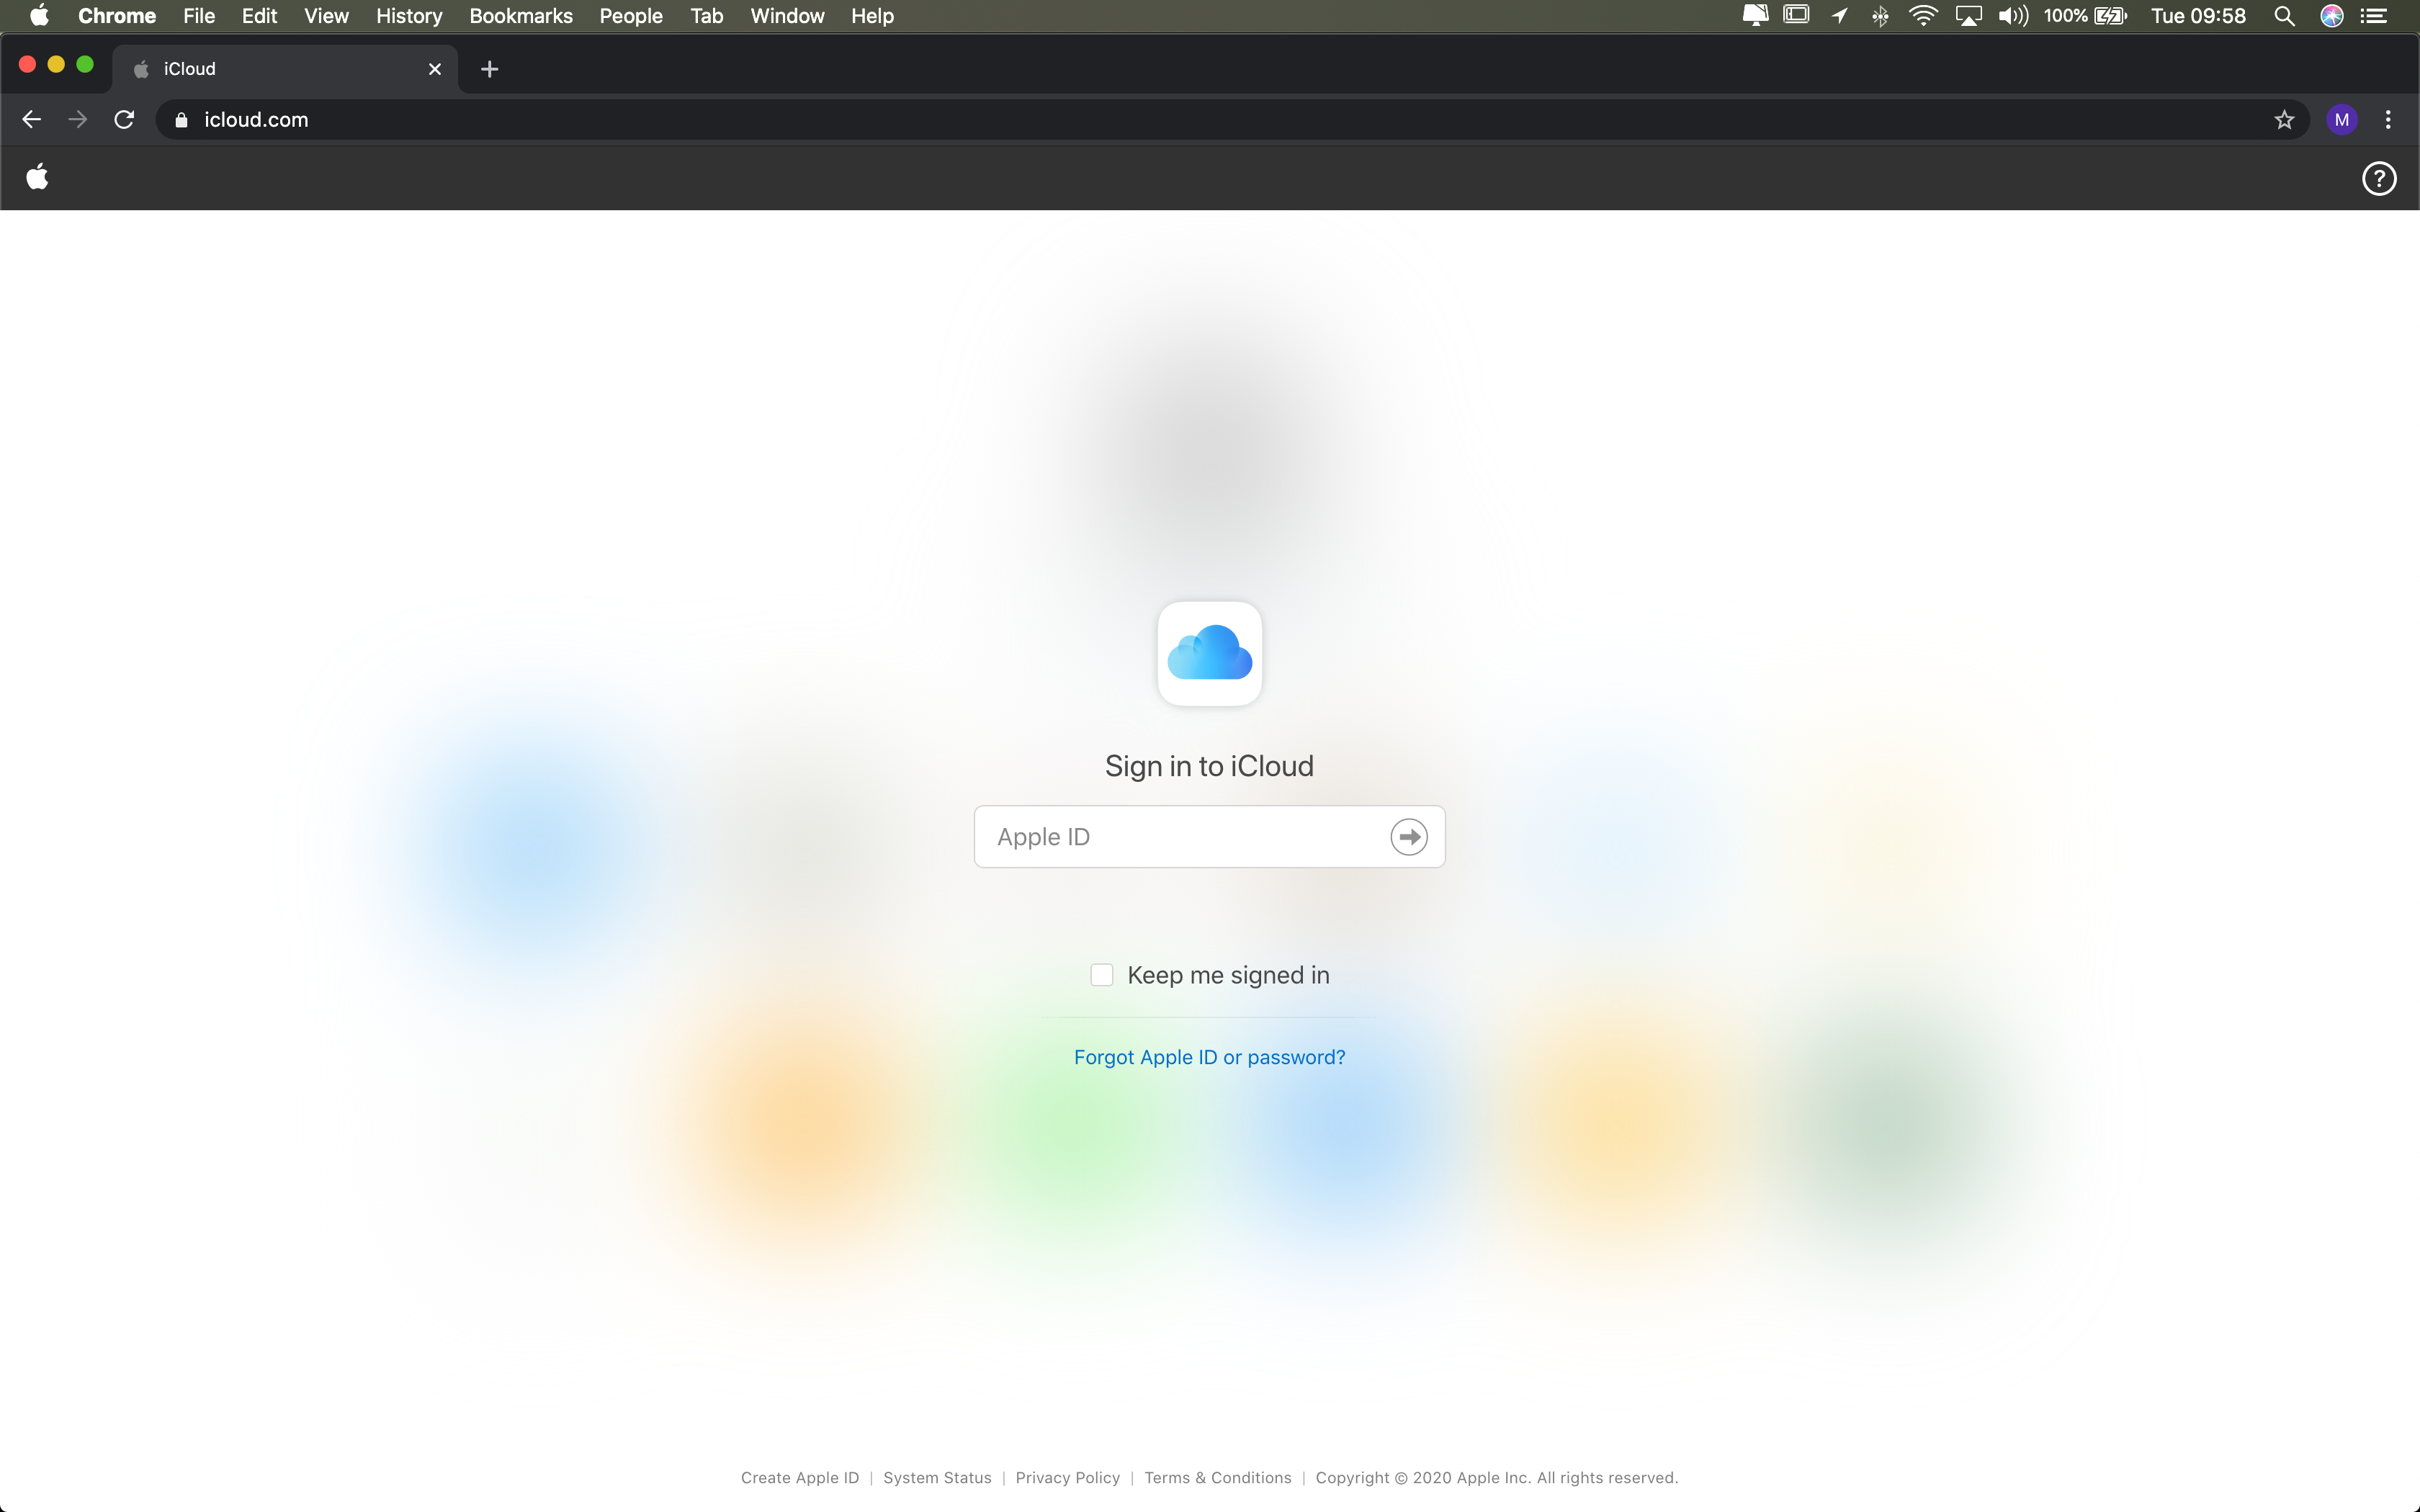This screenshot has width=2420, height=1512.
Task: Click the sign-in arrow button
Action: (1408, 836)
